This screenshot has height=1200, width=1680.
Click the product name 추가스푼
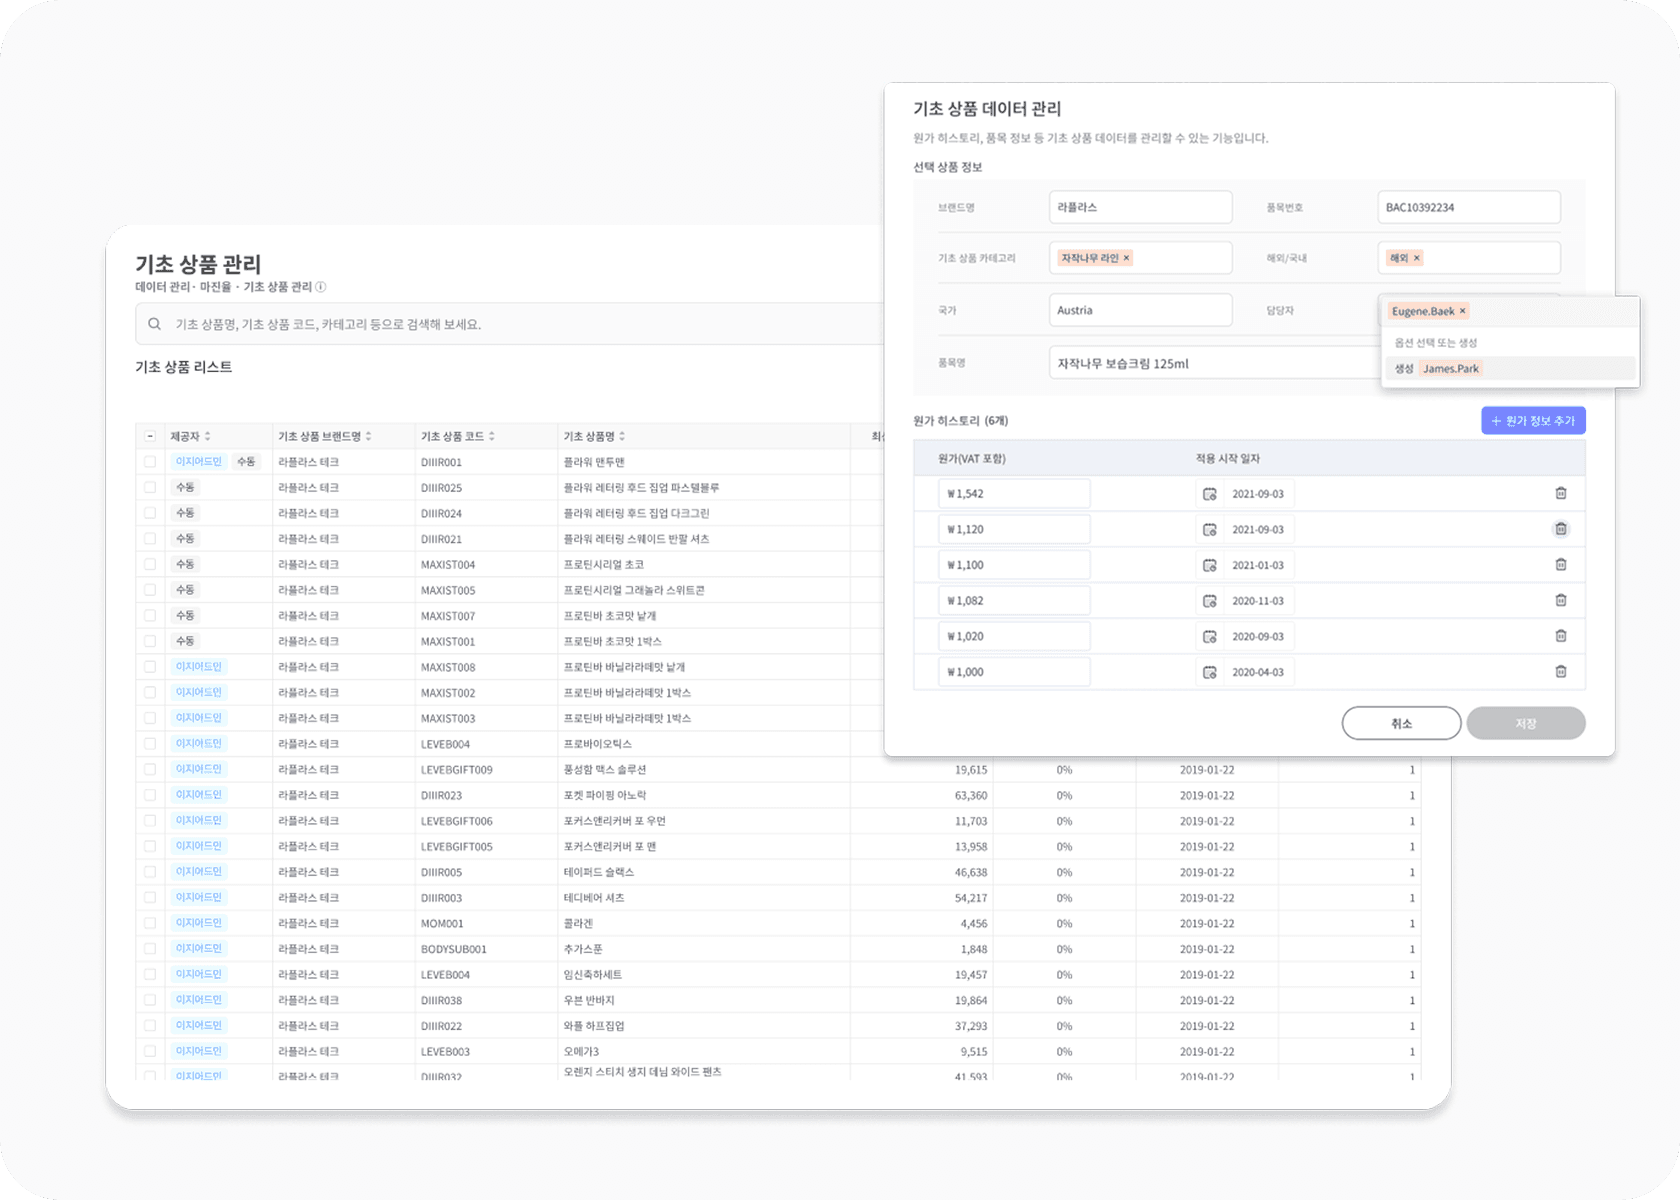tap(583, 949)
